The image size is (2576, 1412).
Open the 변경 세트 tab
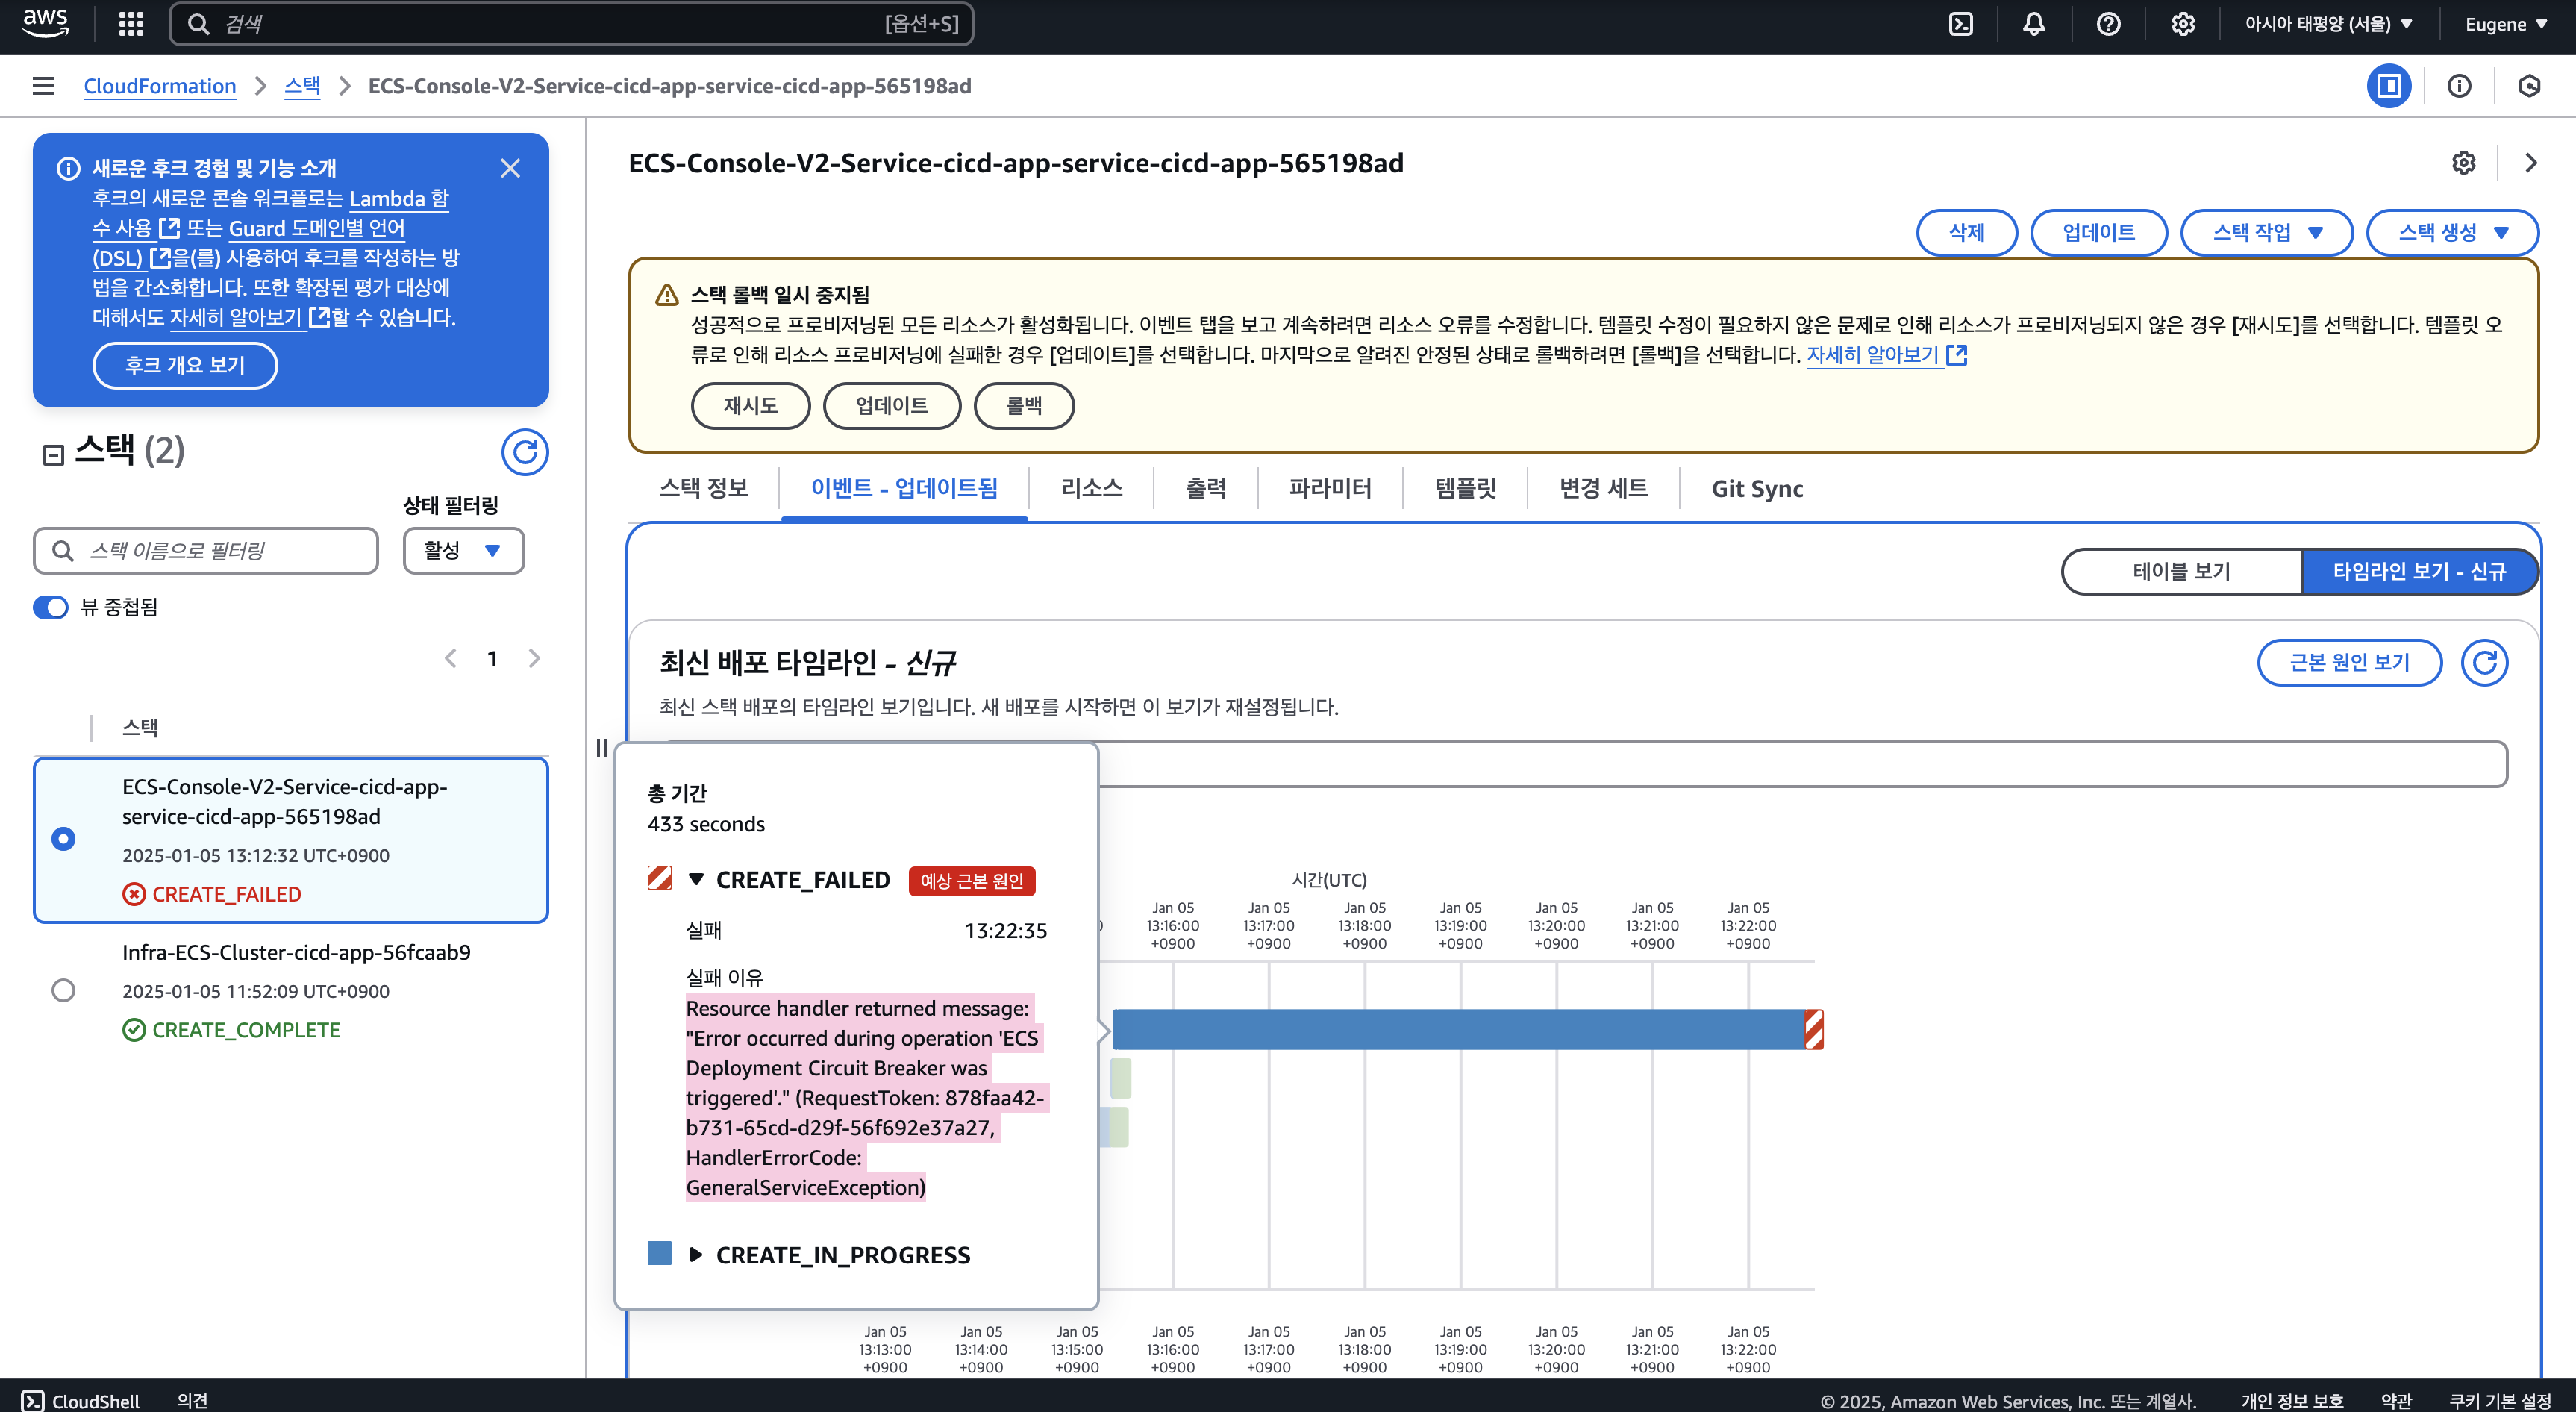coord(1604,488)
